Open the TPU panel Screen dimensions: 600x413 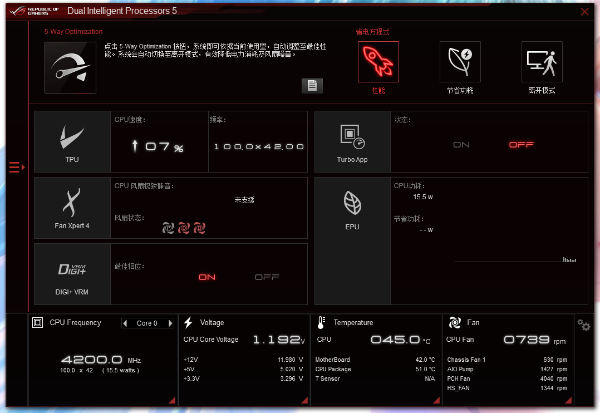click(x=72, y=142)
